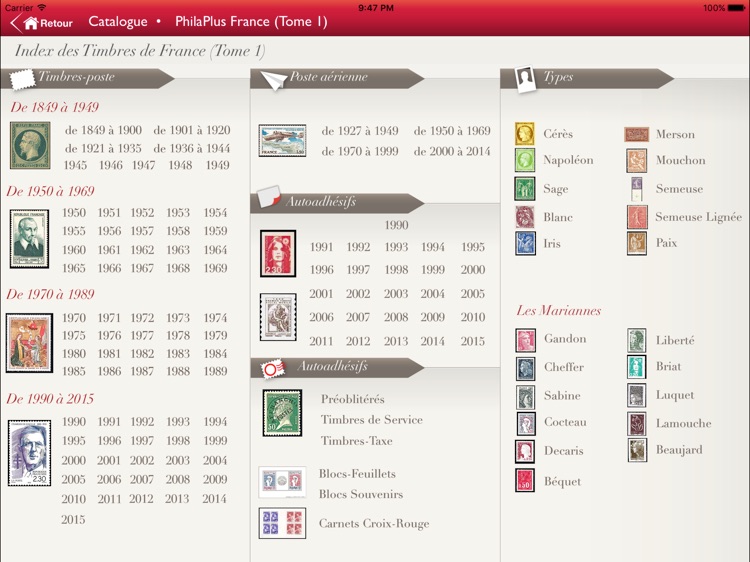Select the Napoléon green stamp icon

[524, 160]
